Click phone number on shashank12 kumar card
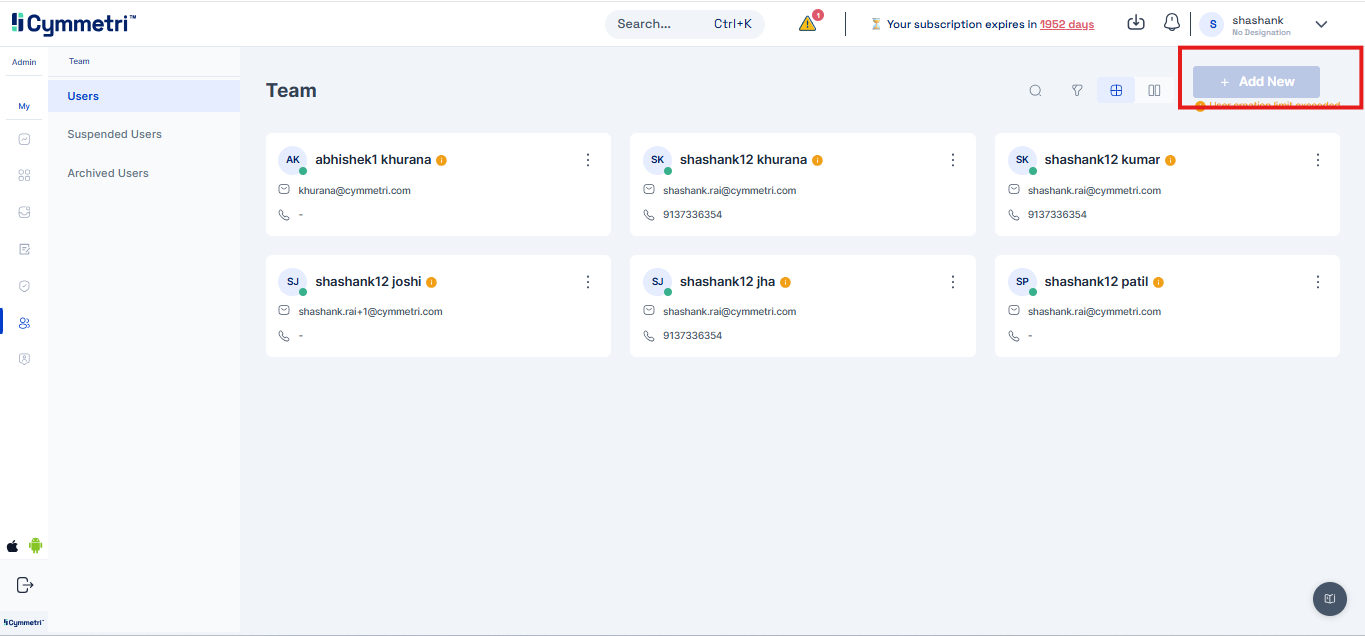 (1057, 215)
